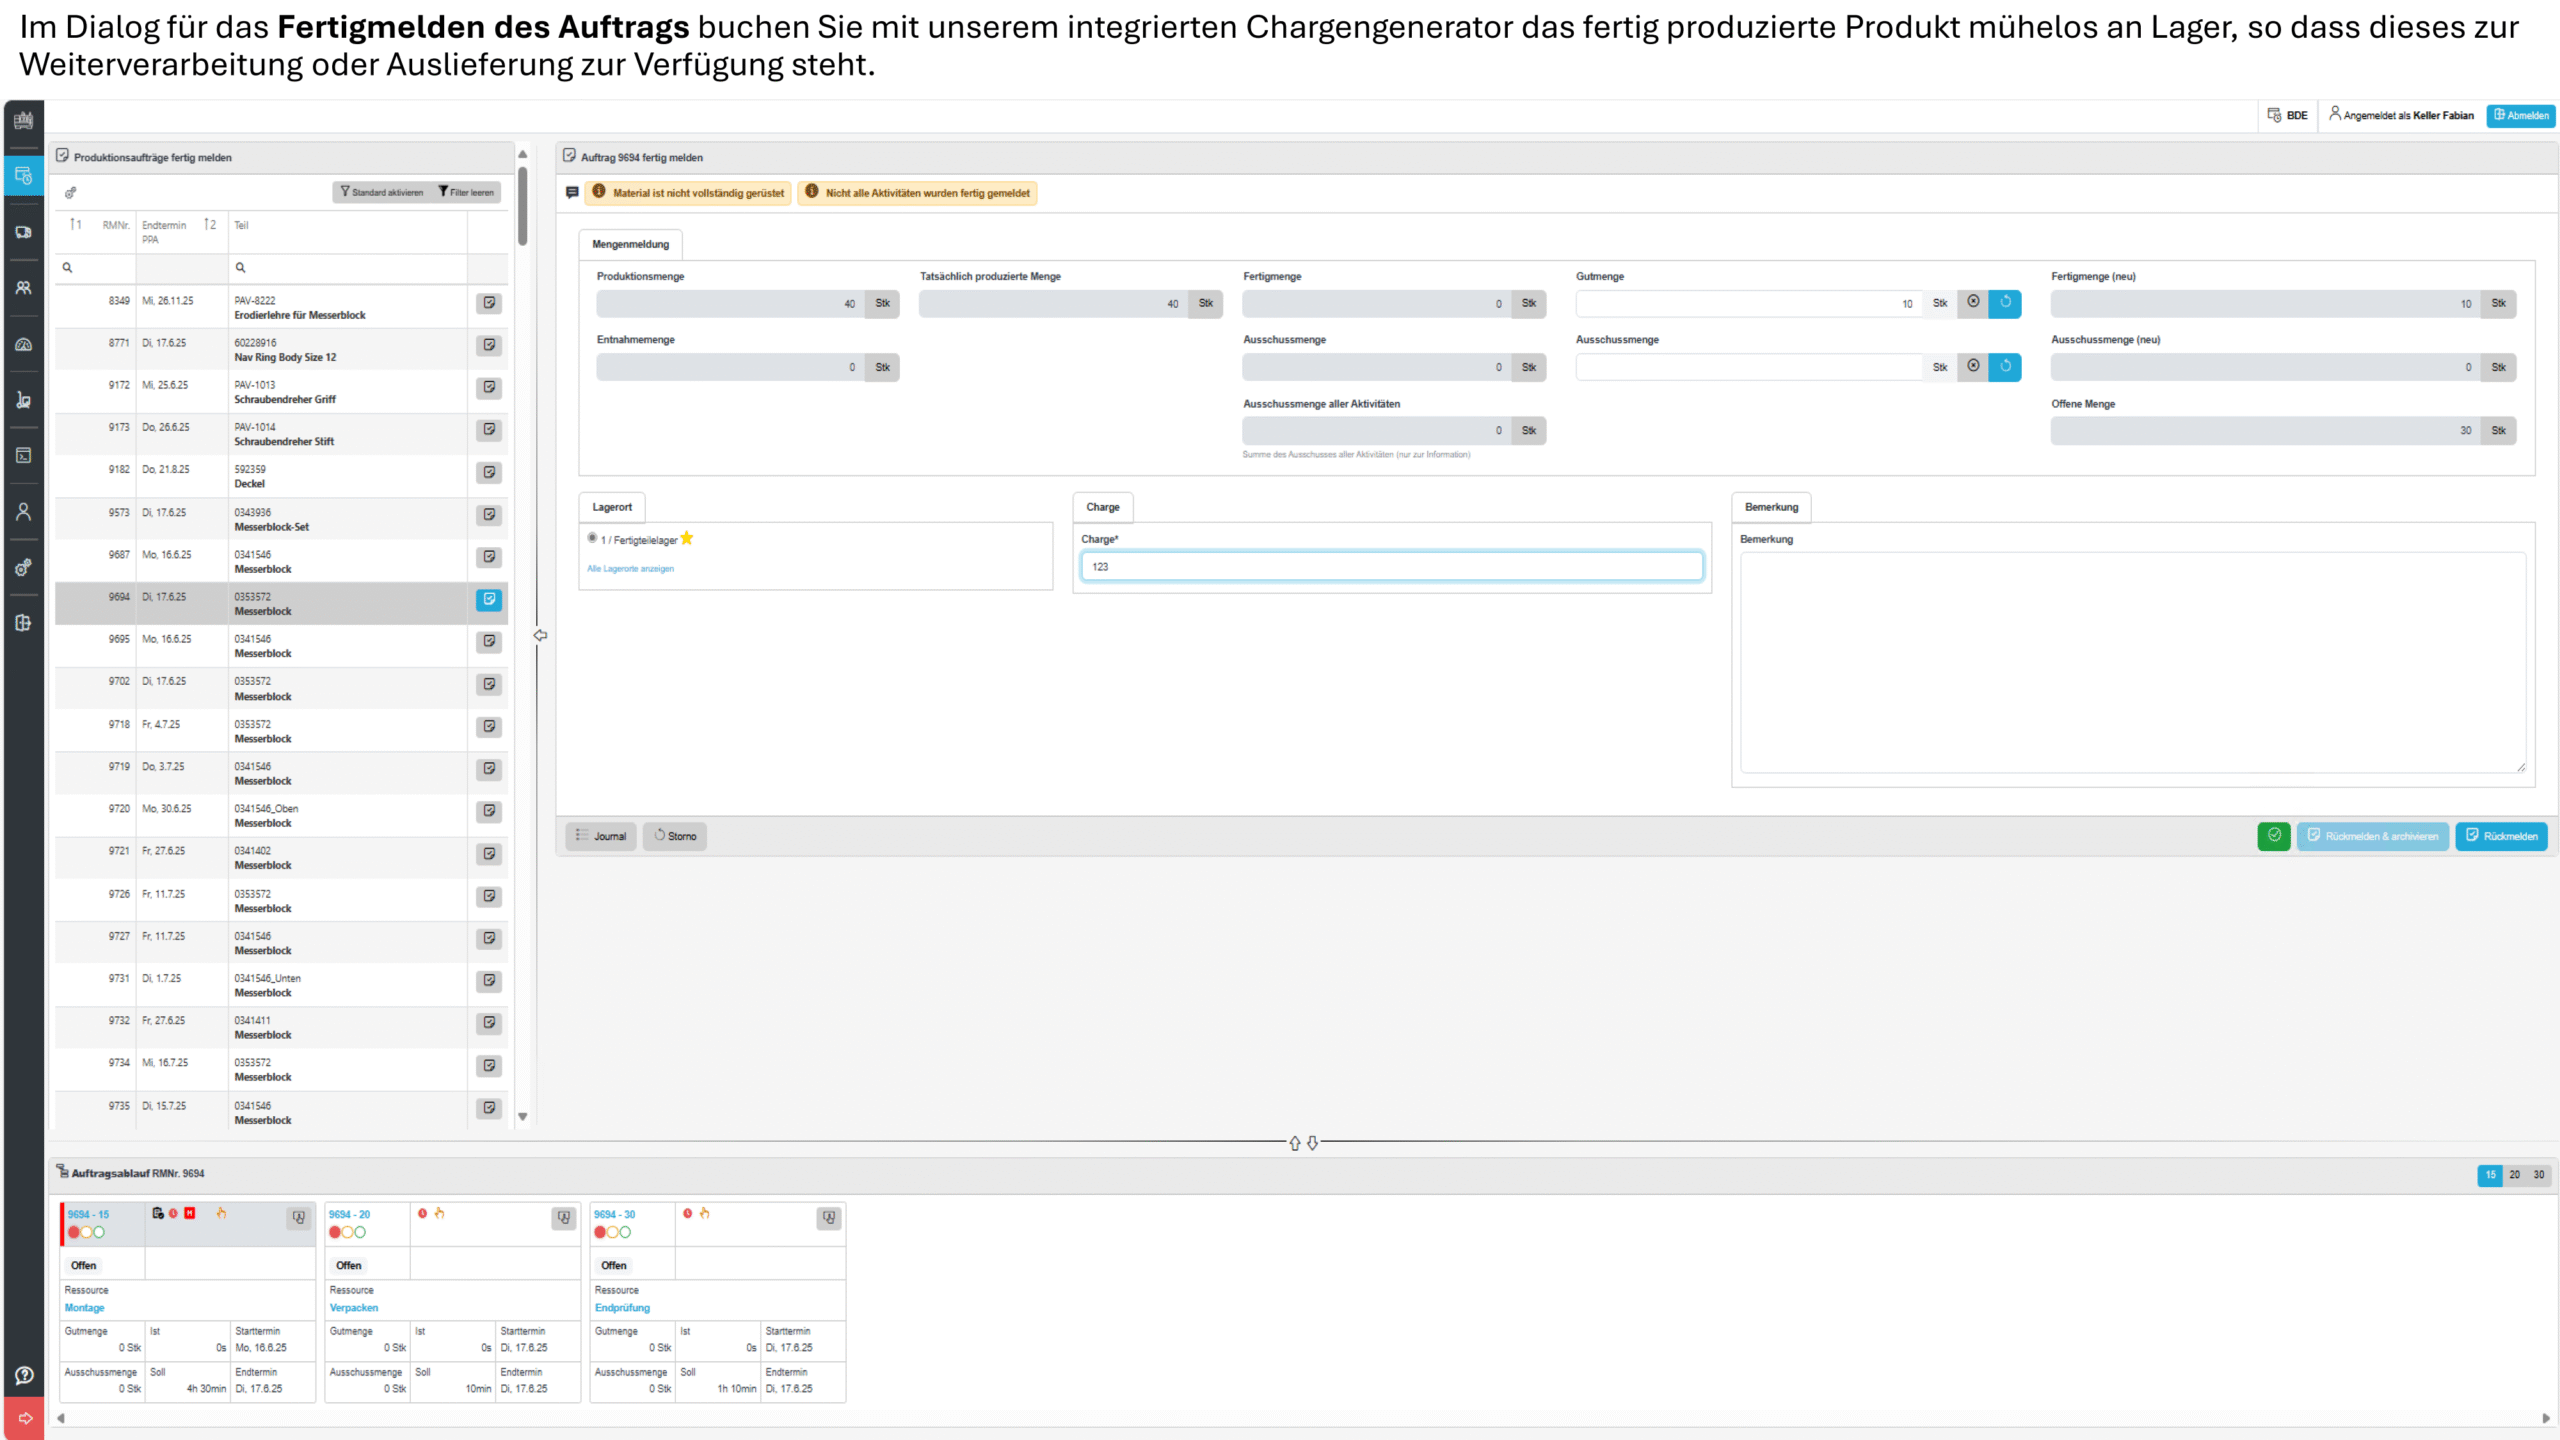Click the green checkmark confirm button
The height and width of the screenshot is (1440, 2560).
(x=2273, y=836)
